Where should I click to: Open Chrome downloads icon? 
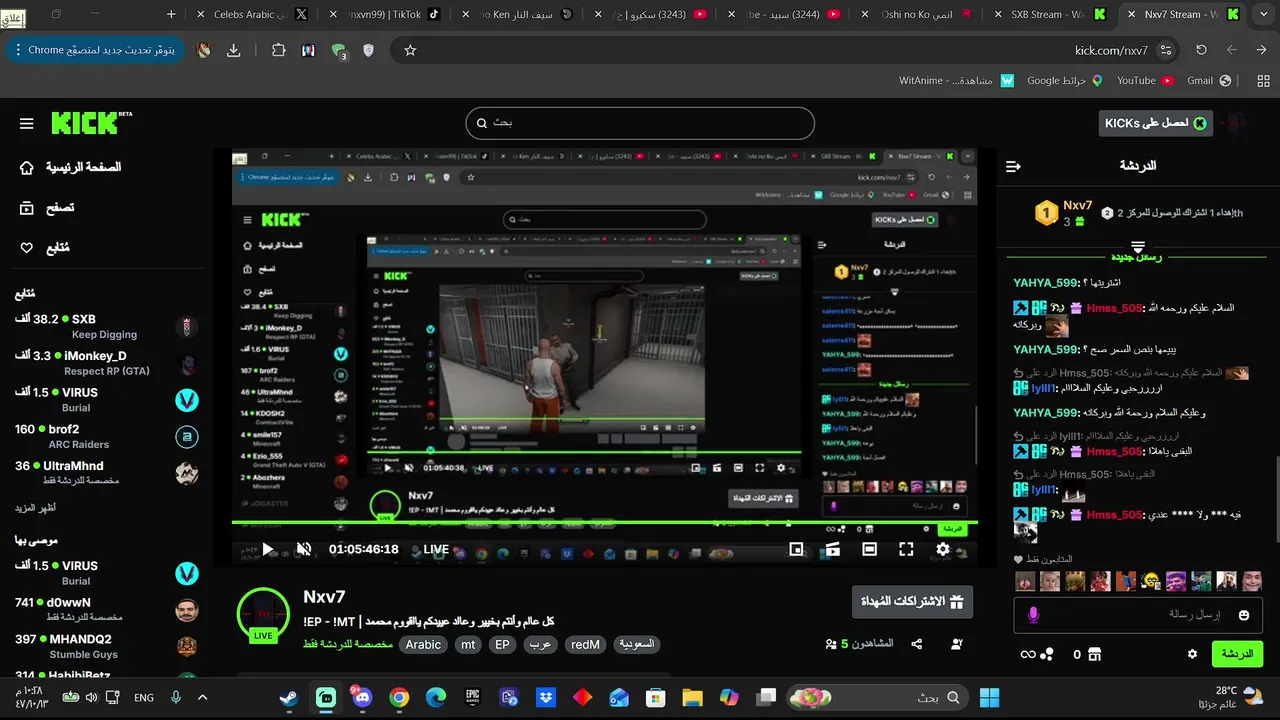click(x=233, y=50)
